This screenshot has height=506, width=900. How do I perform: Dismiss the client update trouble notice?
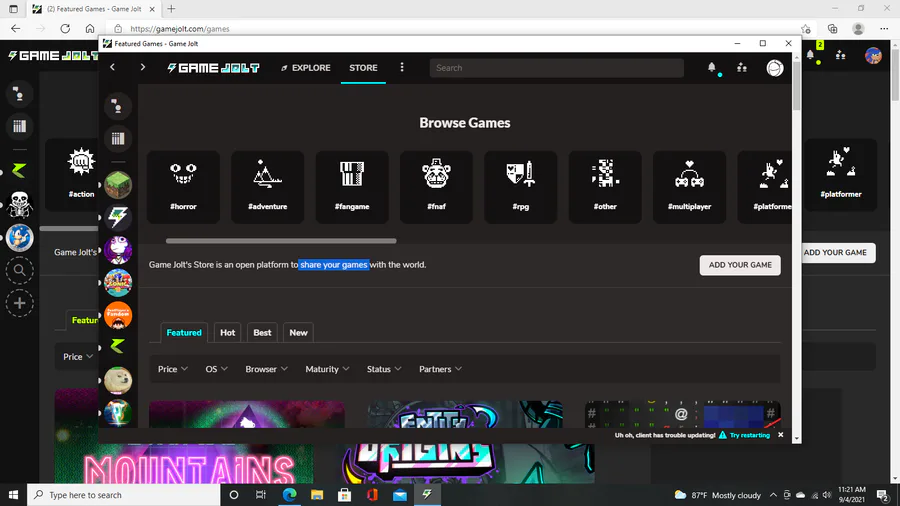tap(781, 435)
